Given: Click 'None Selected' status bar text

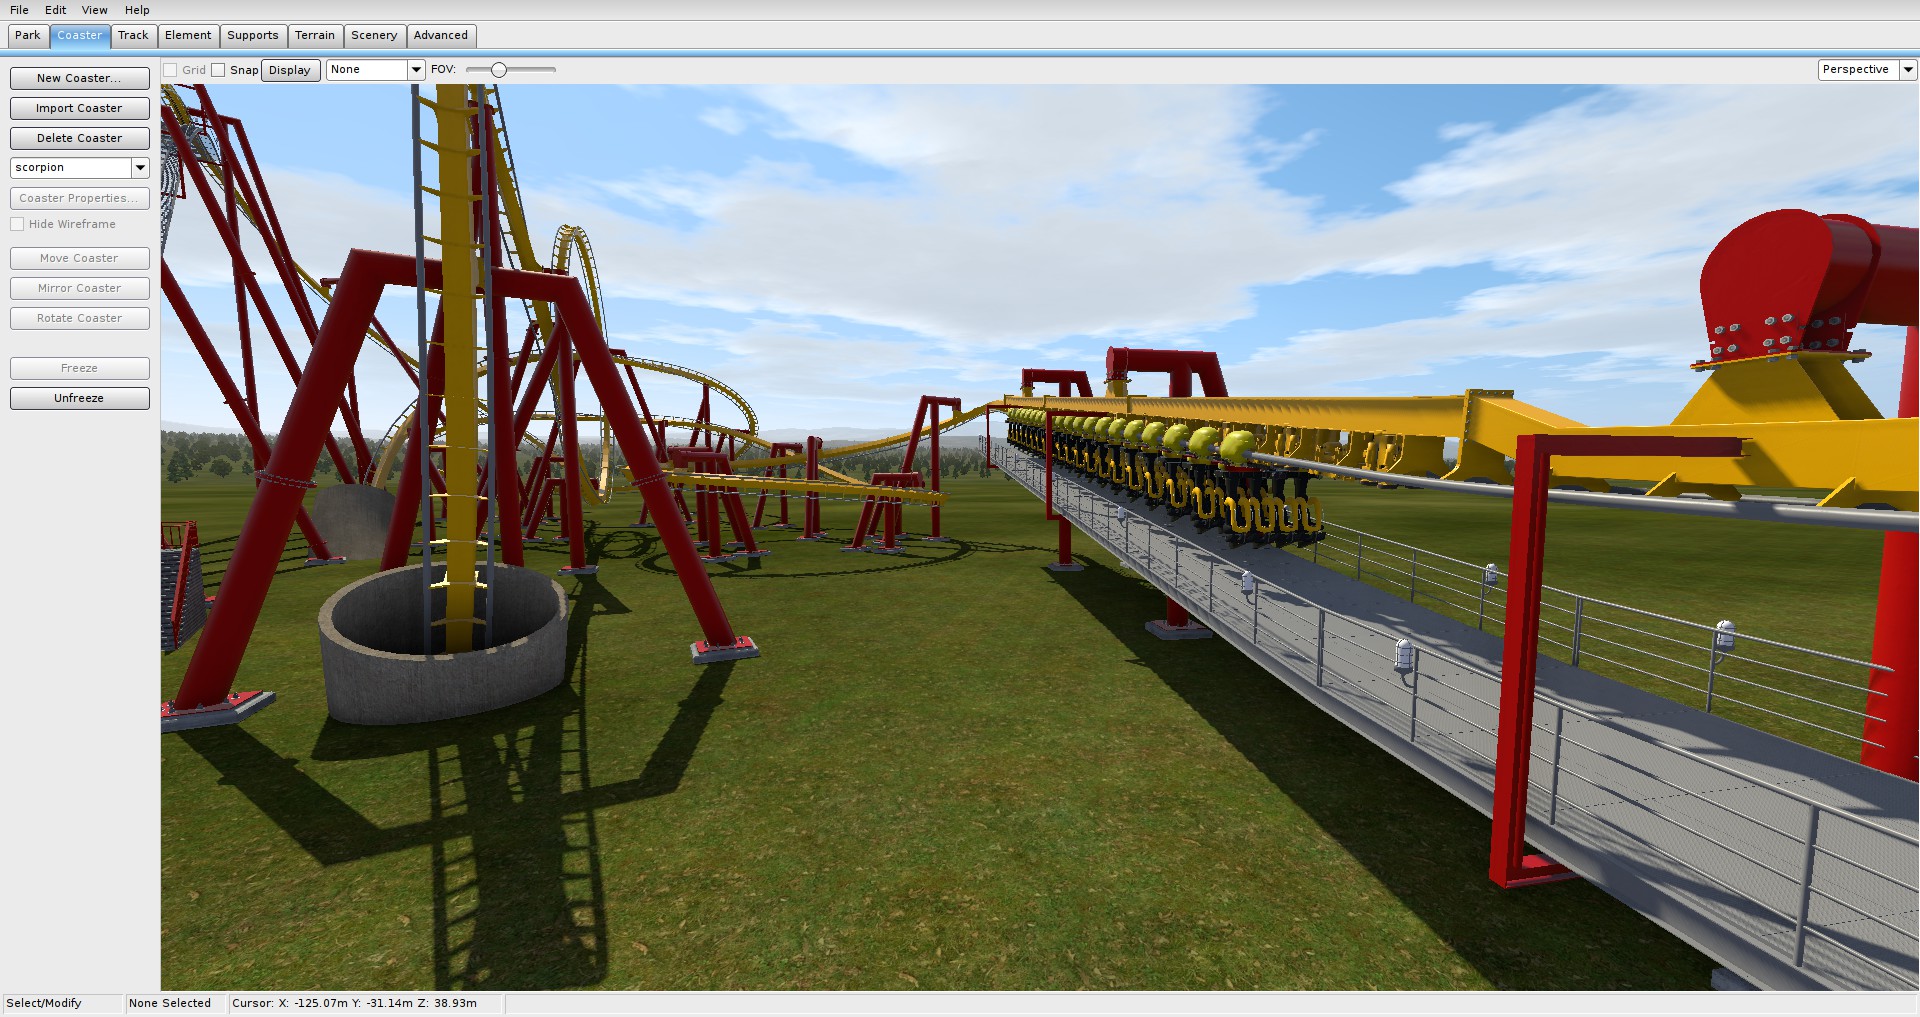Looking at the screenshot, I should [x=170, y=1003].
